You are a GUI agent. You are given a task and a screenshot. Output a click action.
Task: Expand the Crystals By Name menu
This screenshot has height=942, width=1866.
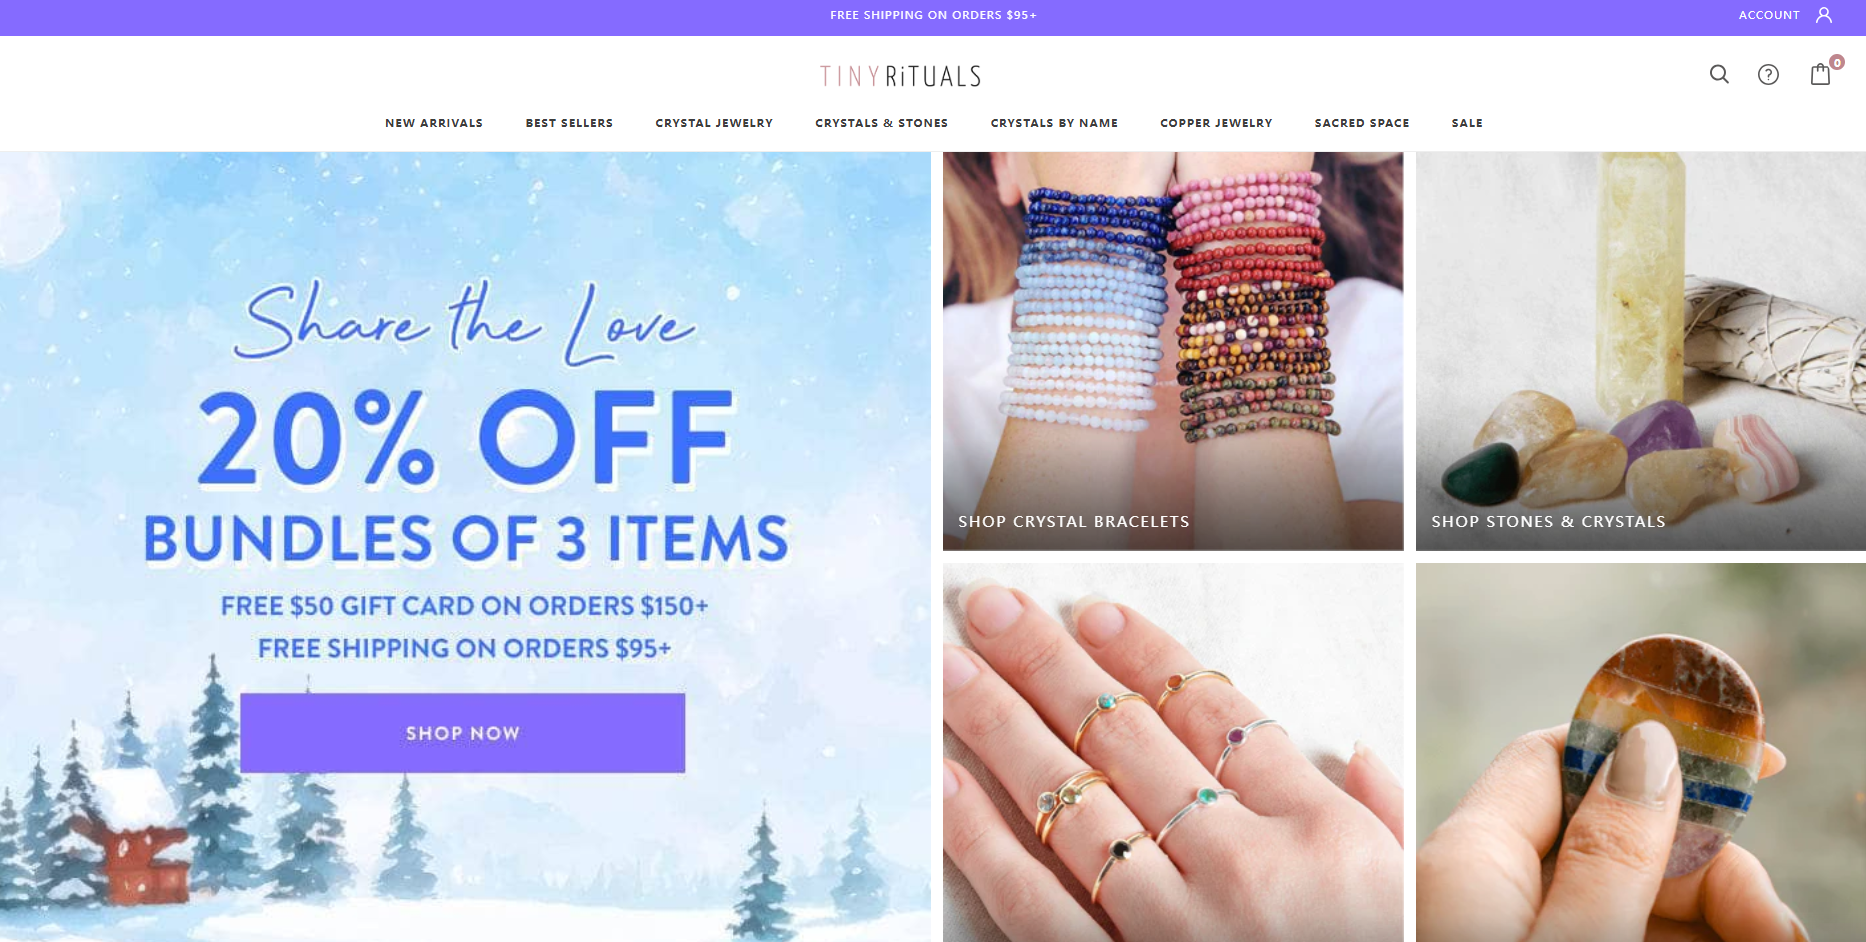(1054, 123)
